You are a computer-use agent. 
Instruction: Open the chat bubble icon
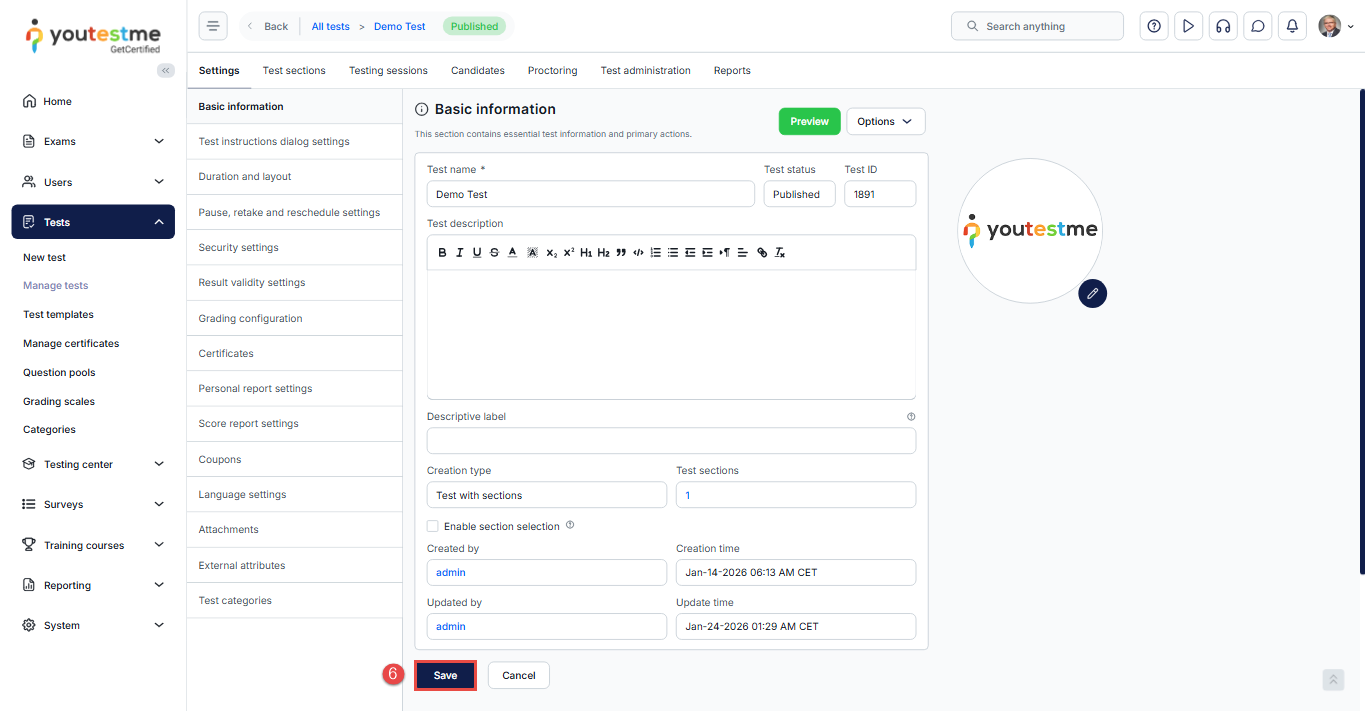(x=1257, y=27)
